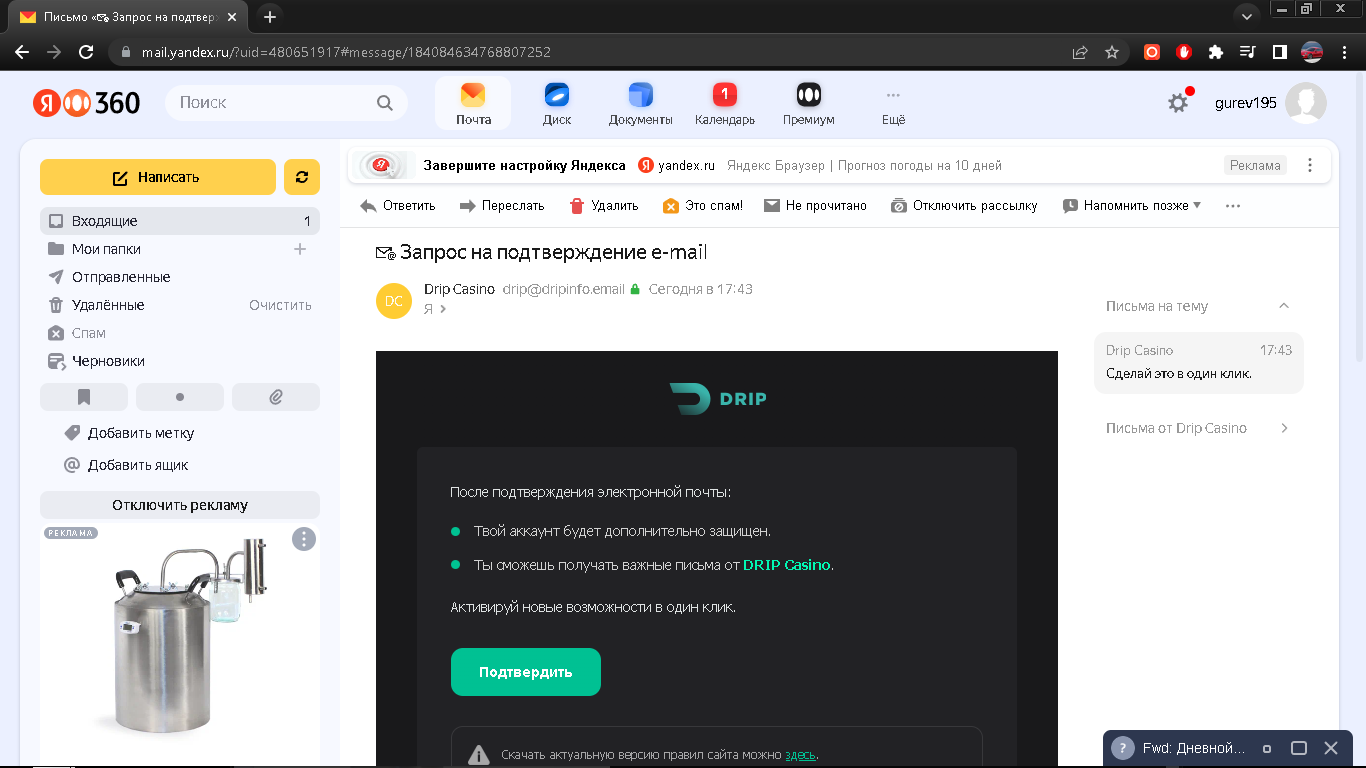Viewport: 1366px width, 768px height.
Task: Open the Документы service icon
Action: pos(640,104)
